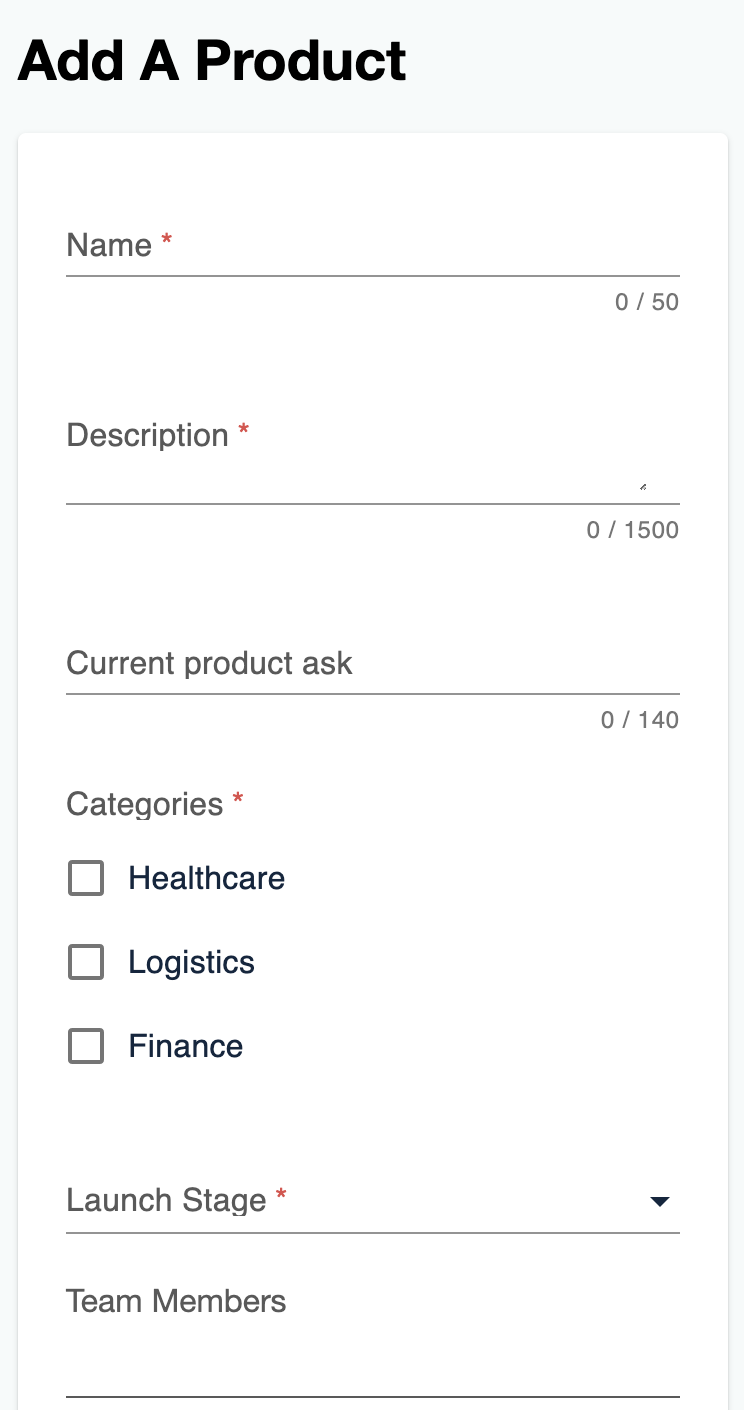The height and width of the screenshot is (1410, 744).
Task: Click the Finance category label text
Action: (186, 1047)
